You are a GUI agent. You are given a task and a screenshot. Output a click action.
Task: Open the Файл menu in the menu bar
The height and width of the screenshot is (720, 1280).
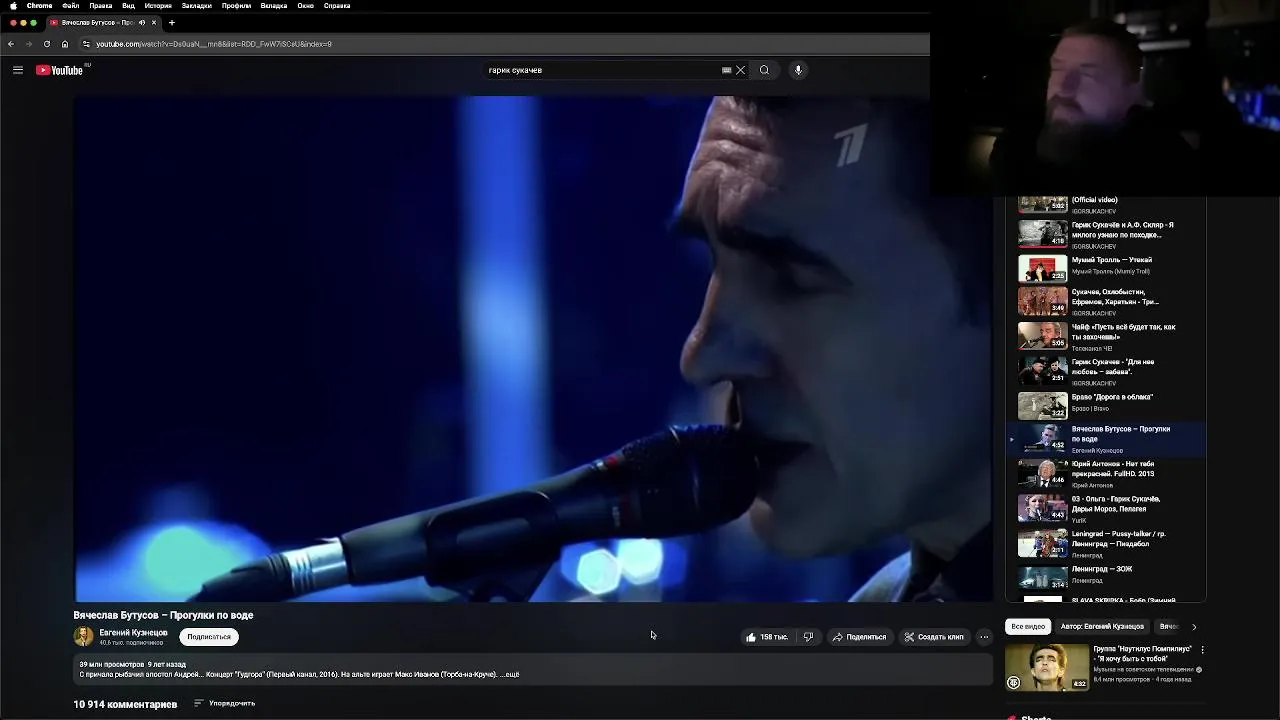(70, 6)
